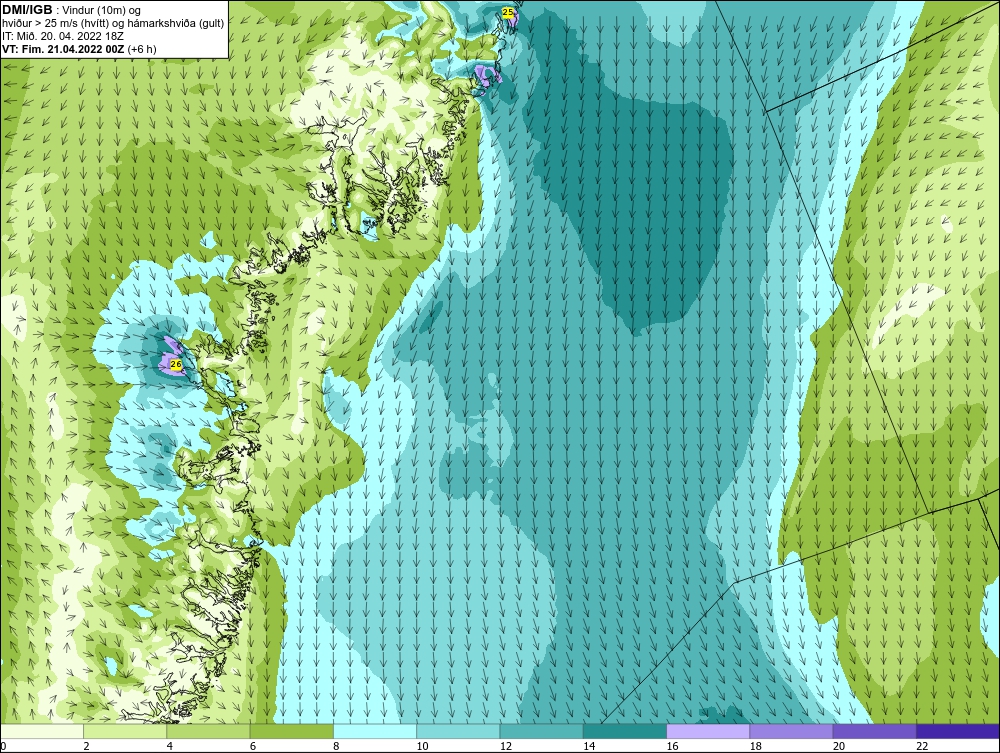Click the '6' tick label on color scale
The width and height of the screenshot is (1000, 753).
click(253, 747)
